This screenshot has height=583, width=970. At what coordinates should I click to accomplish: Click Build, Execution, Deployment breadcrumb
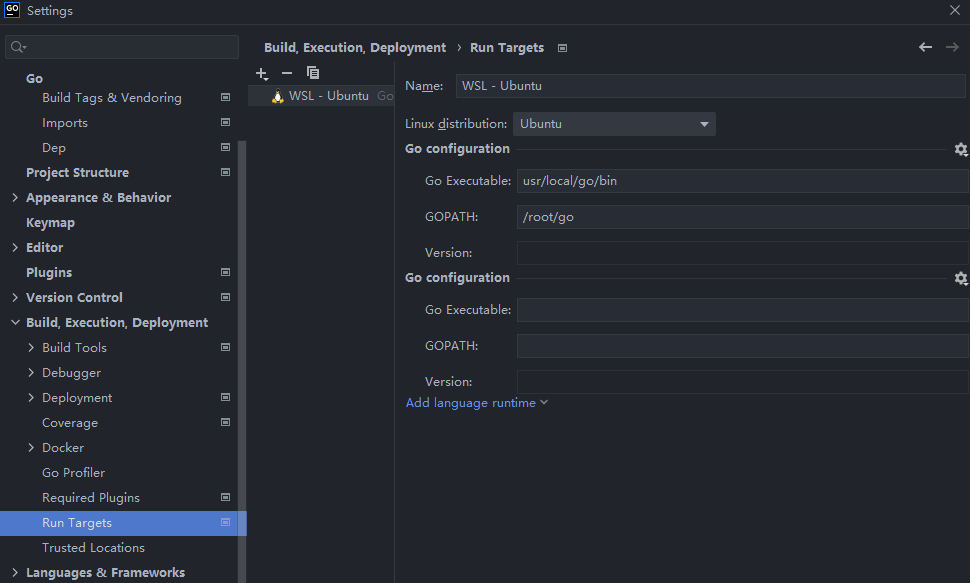coord(355,48)
